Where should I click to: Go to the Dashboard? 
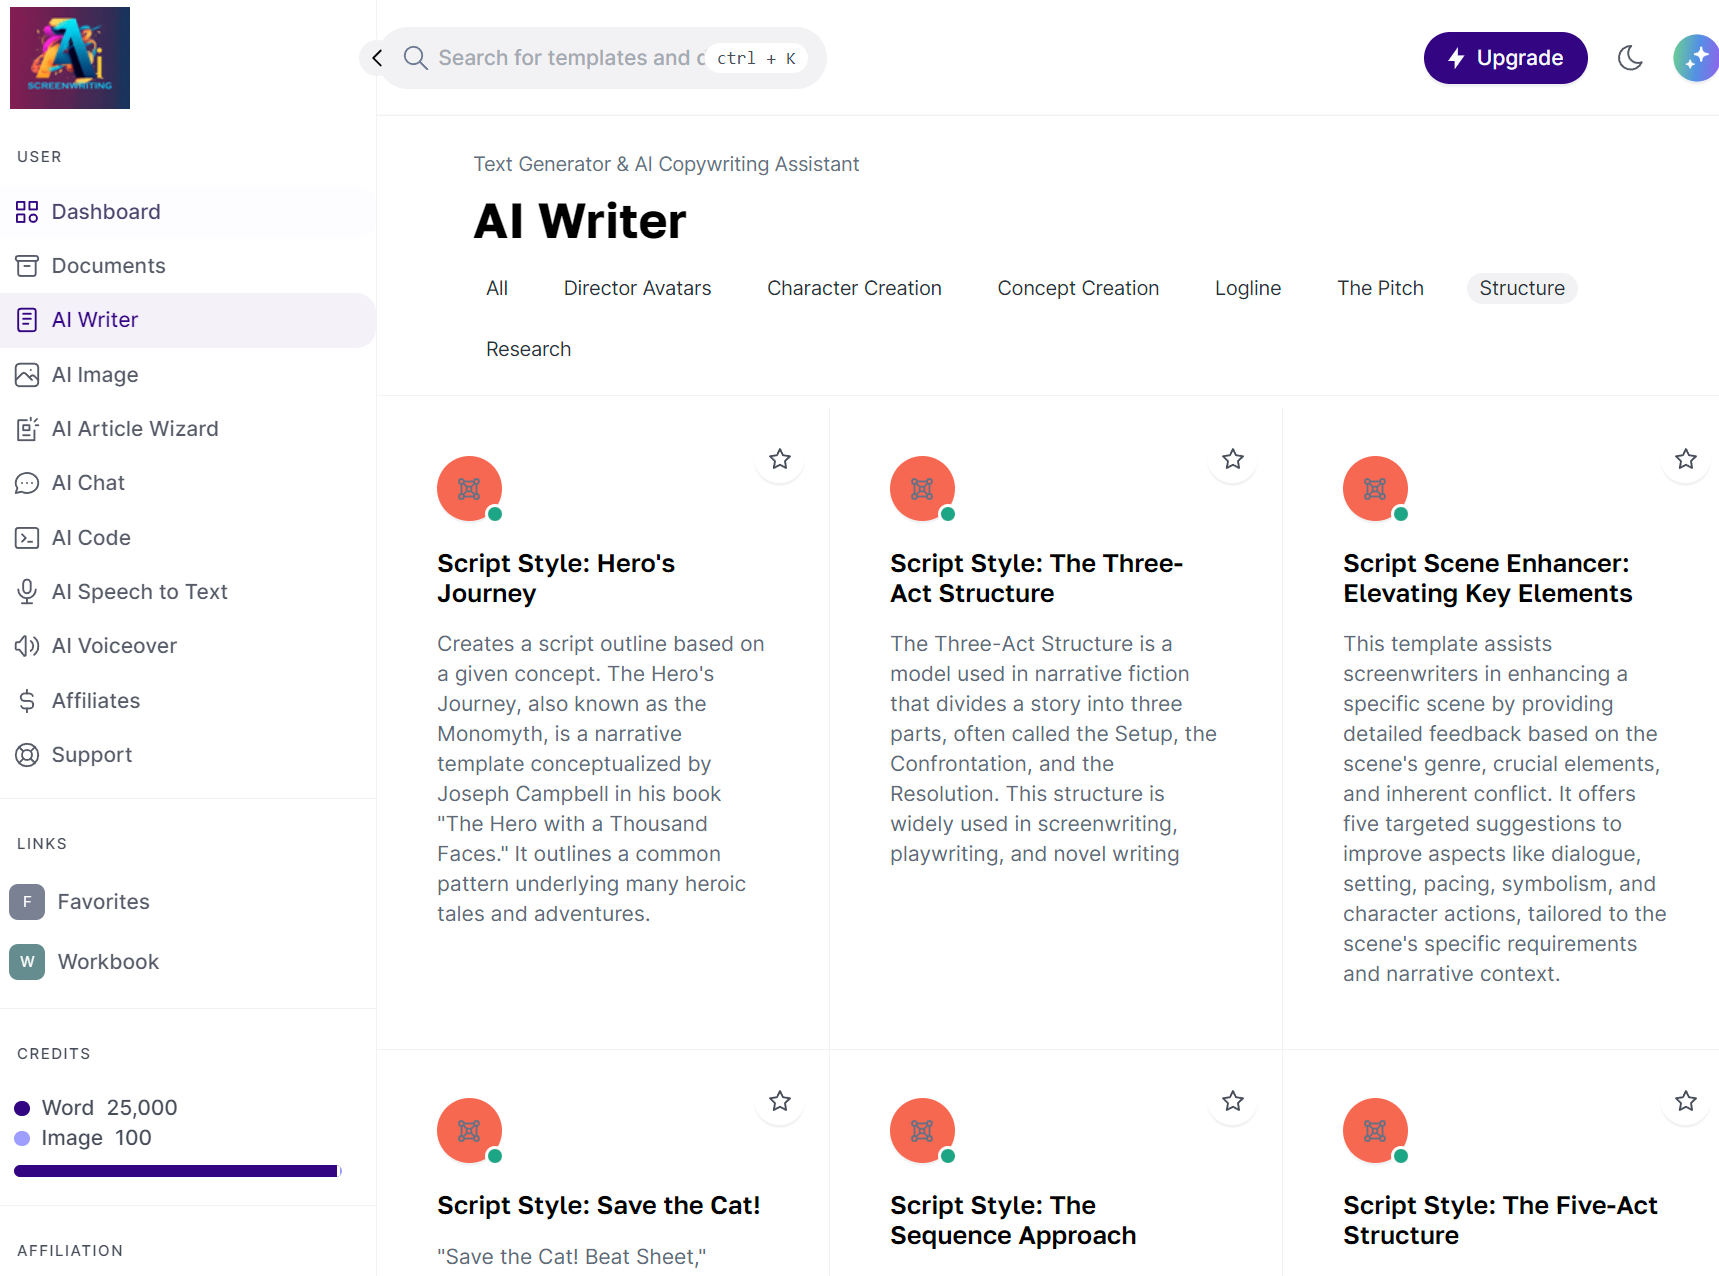click(x=106, y=211)
